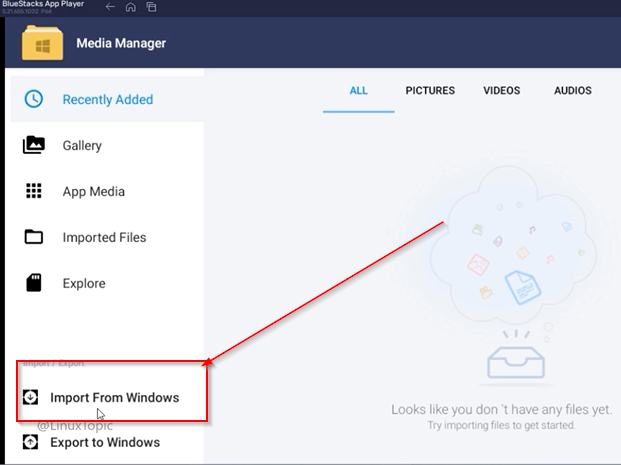Click the Export to Windows arrow icon
This screenshot has height=465, width=621.
(30, 442)
